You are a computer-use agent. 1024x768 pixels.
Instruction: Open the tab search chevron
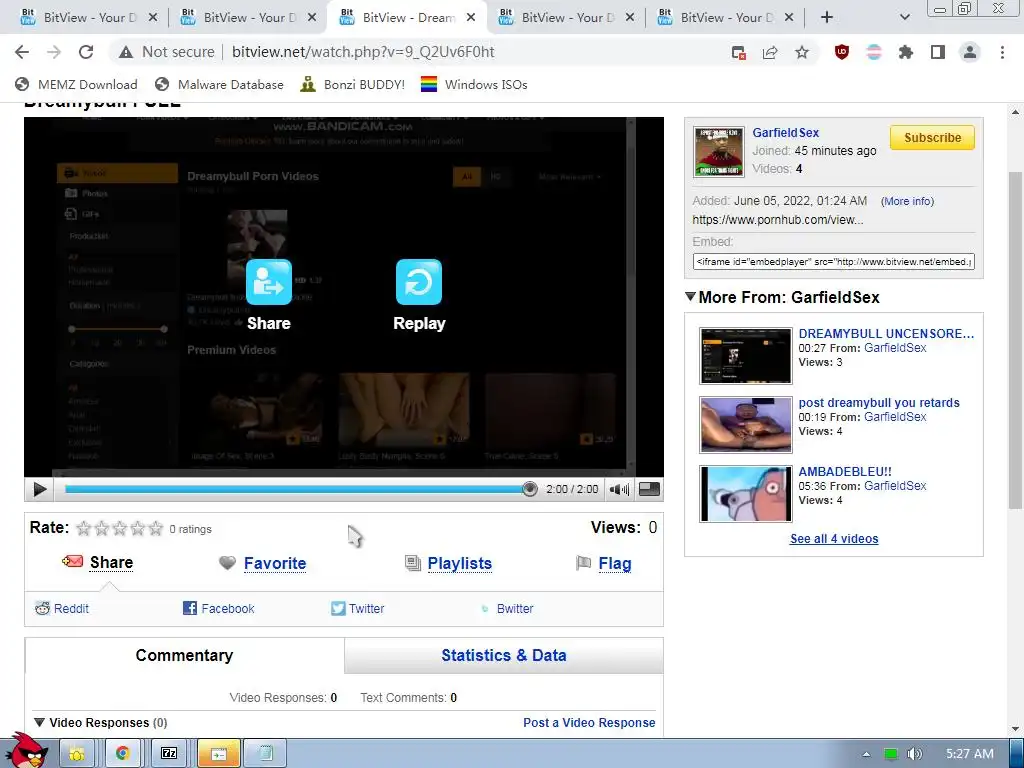904,18
